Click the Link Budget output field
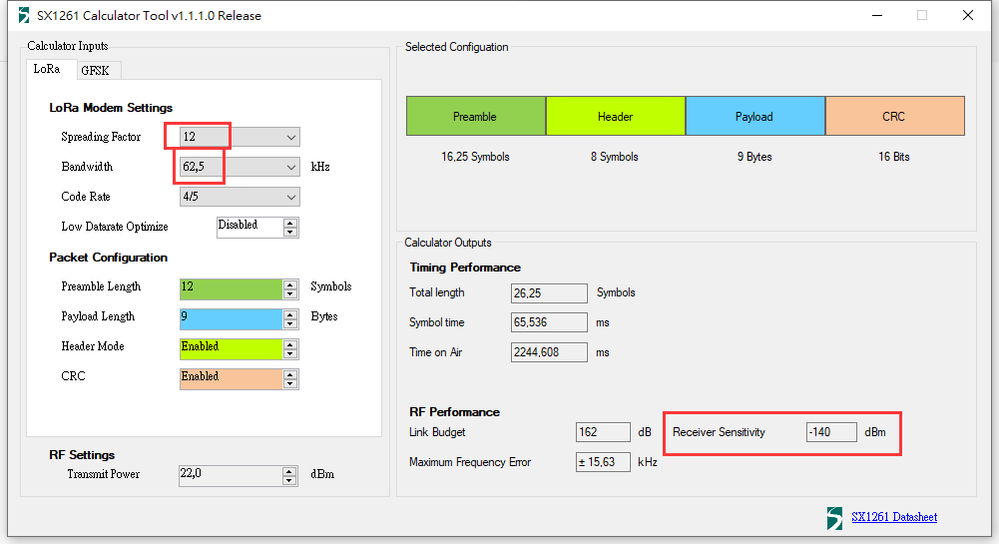 pos(603,432)
